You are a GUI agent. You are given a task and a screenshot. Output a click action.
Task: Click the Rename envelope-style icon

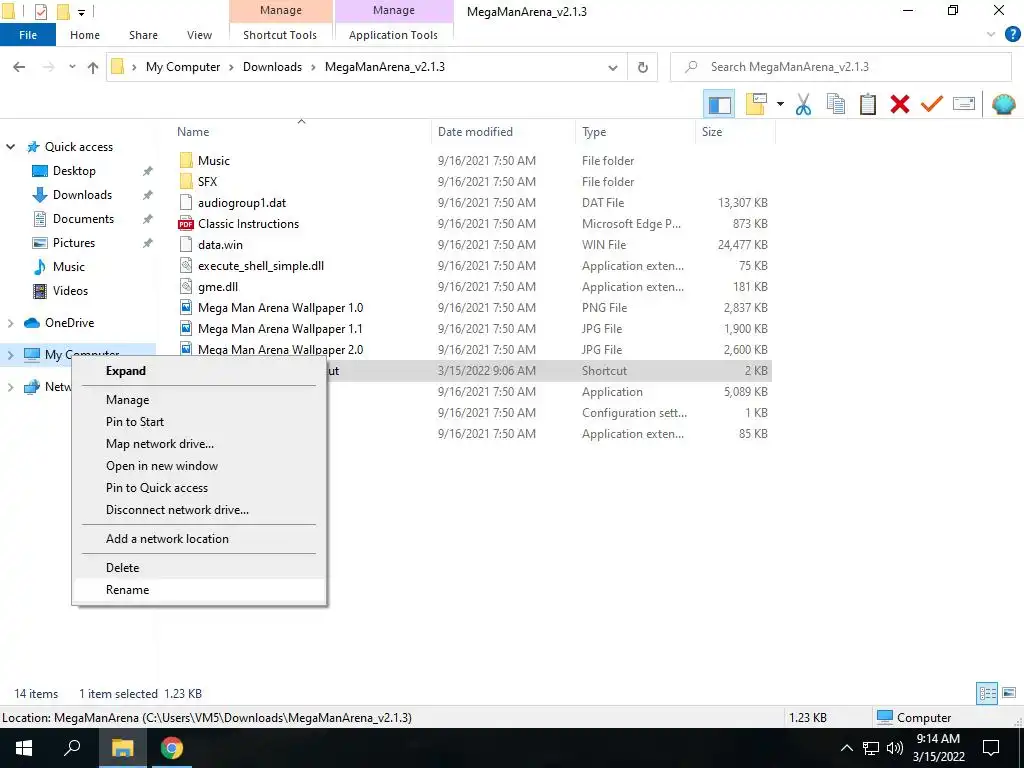point(964,104)
